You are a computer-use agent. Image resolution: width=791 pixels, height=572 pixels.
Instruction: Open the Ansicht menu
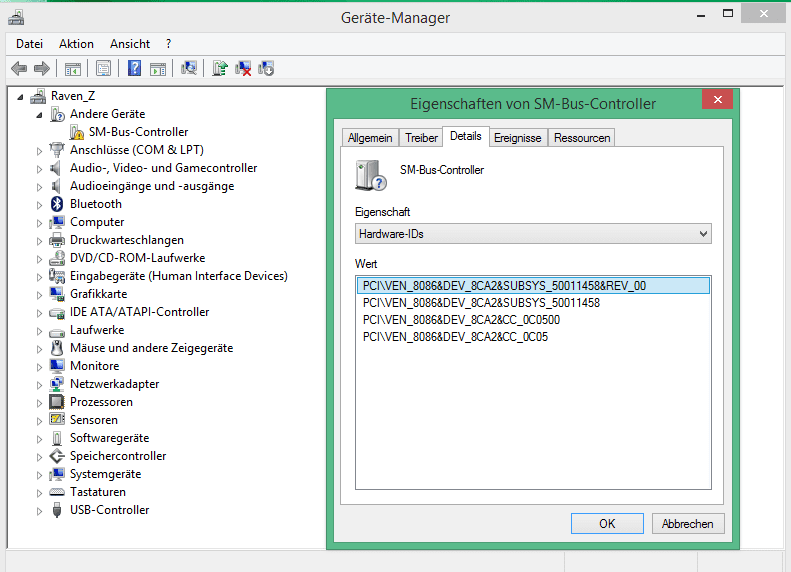(130, 44)
